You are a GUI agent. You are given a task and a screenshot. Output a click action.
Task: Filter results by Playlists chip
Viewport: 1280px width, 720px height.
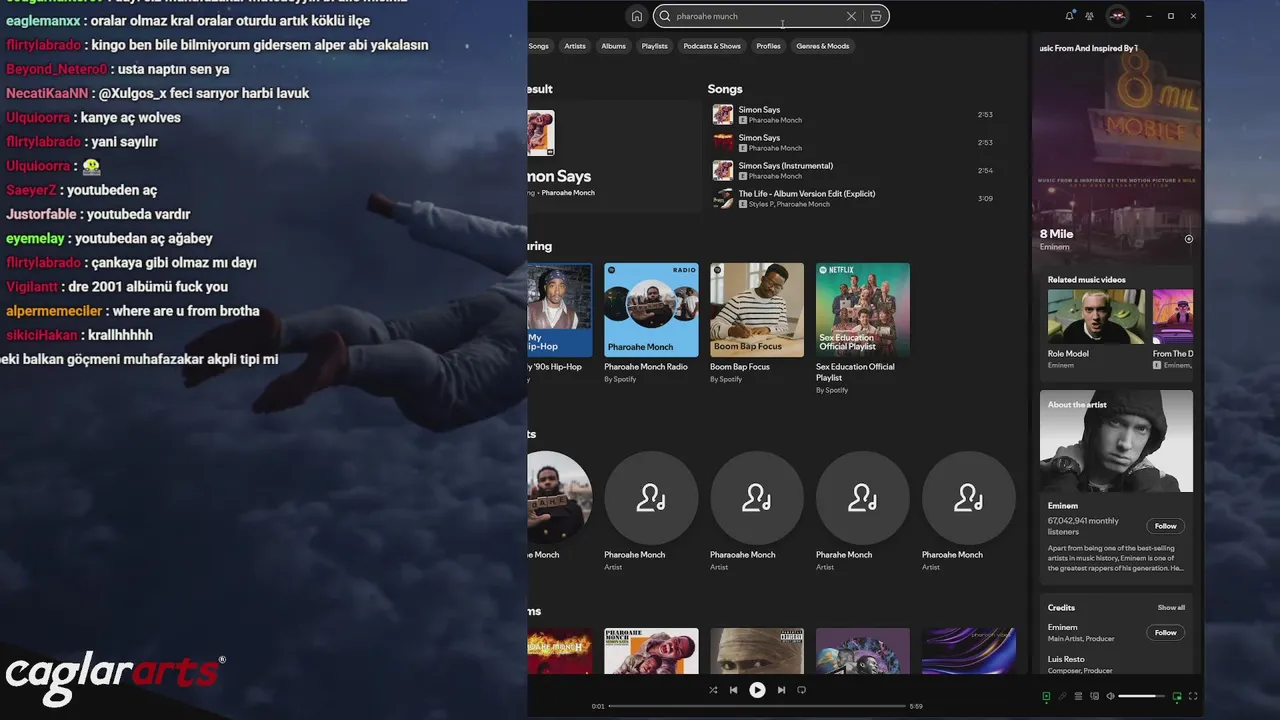tap(655, 46)
